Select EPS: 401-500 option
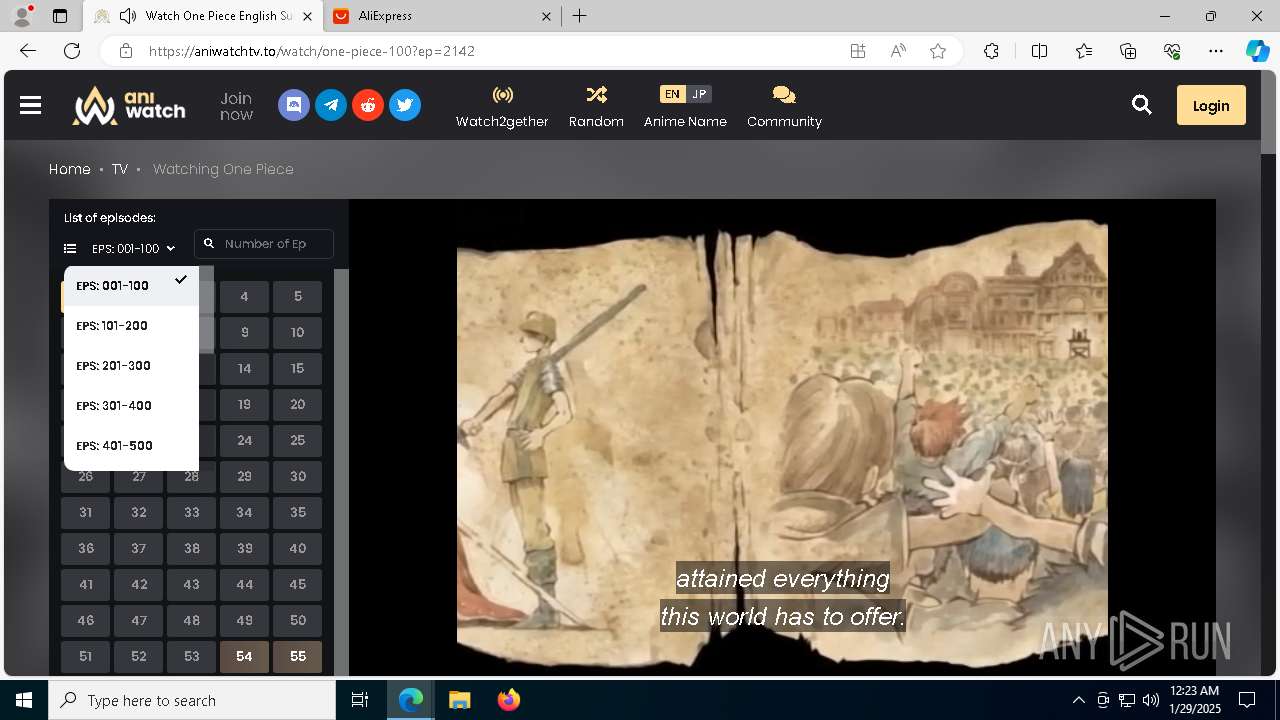1280x720 pixels. point(131,446)
